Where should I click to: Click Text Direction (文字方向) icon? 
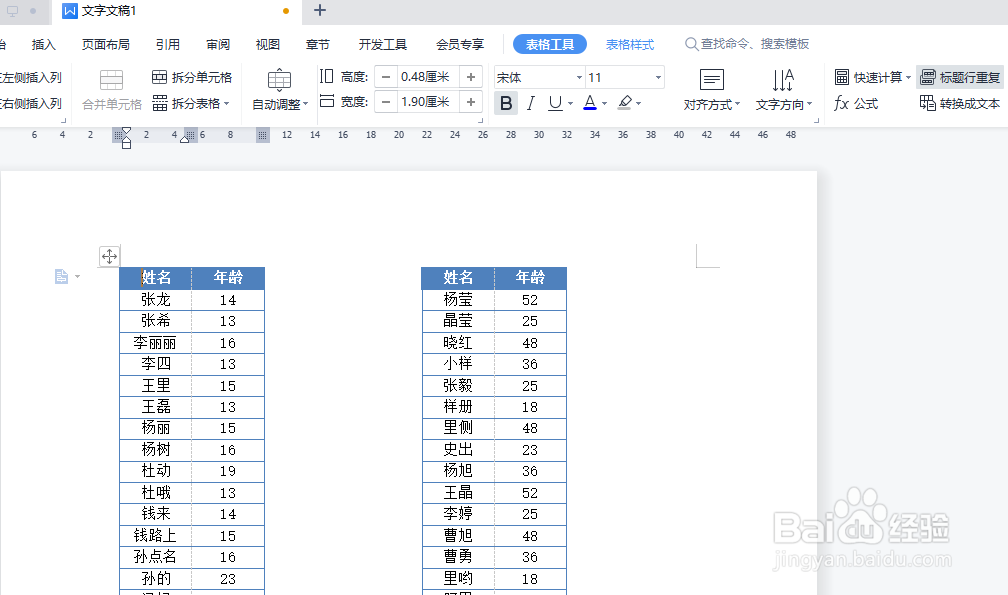785,88
